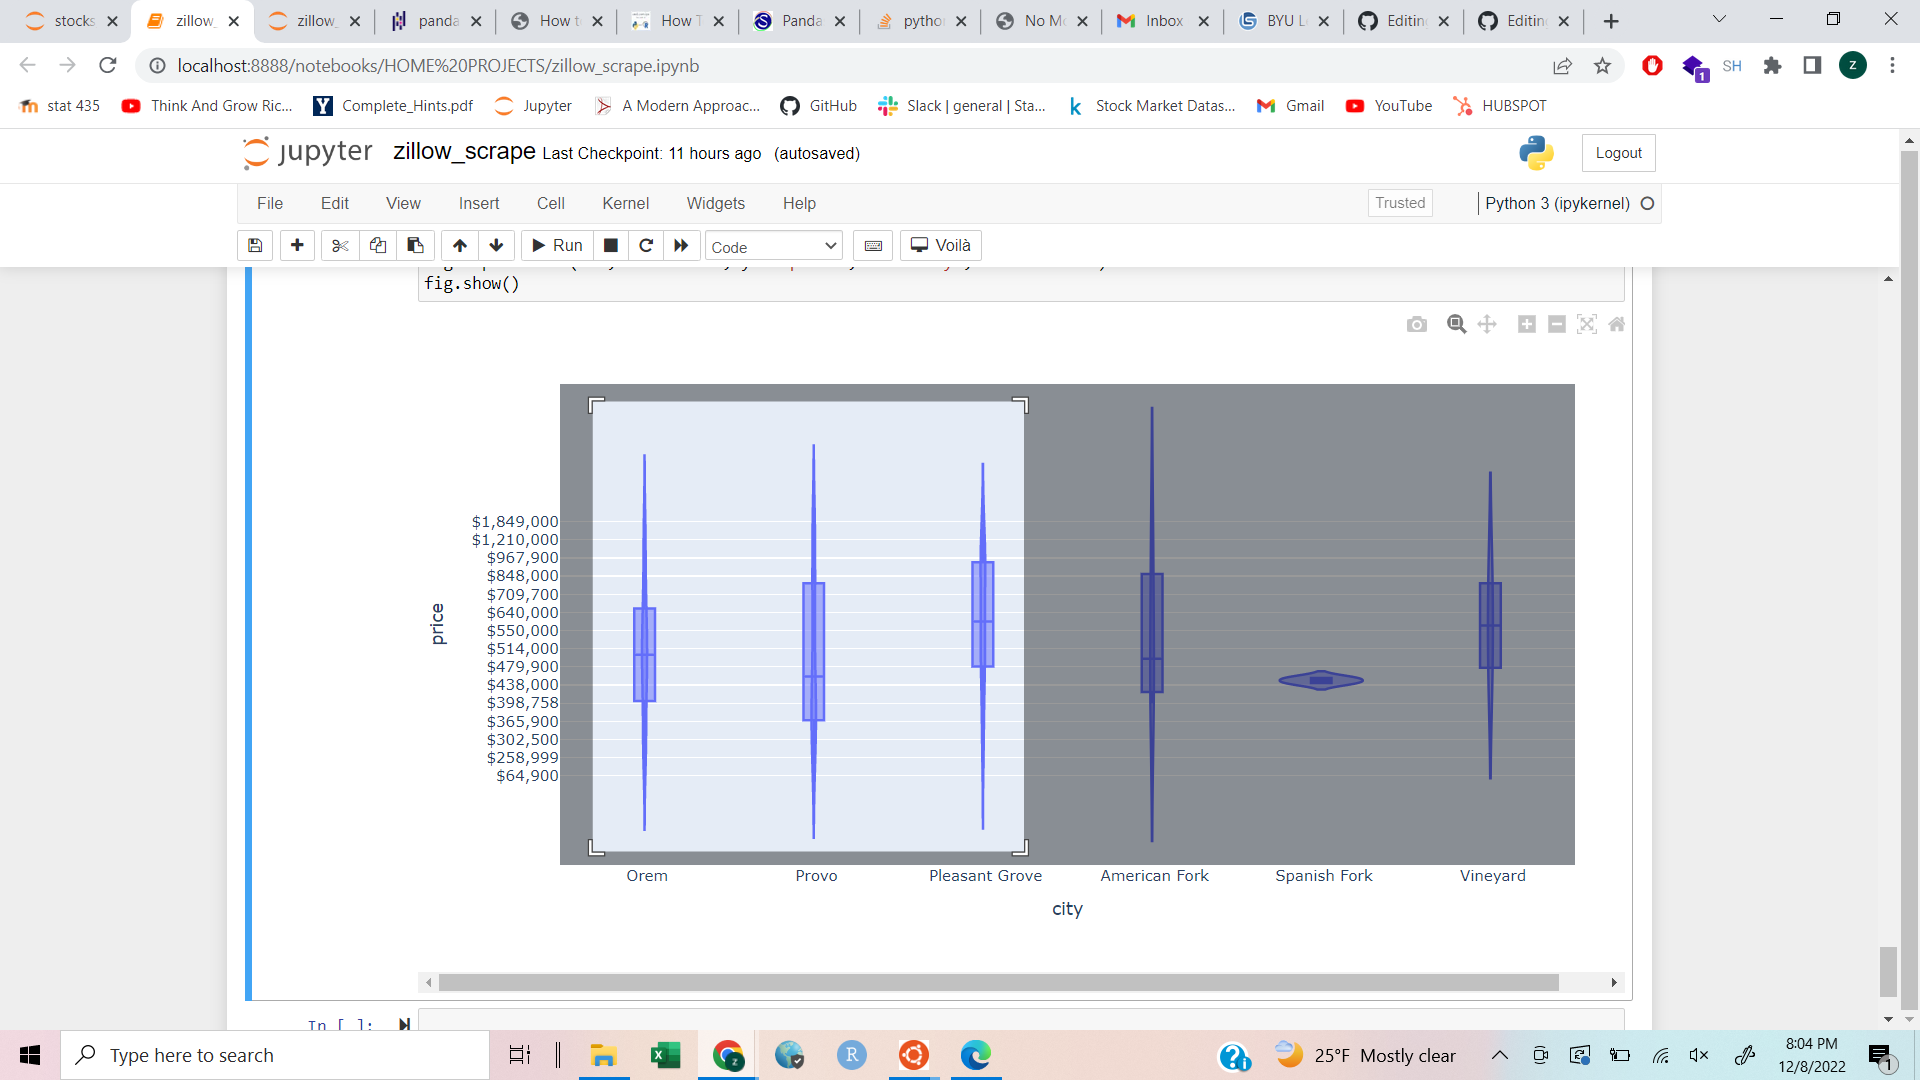1920x1080 pixels.
Task: Click the Plotly autoscale icon
Action: (x=1587, y=324)
